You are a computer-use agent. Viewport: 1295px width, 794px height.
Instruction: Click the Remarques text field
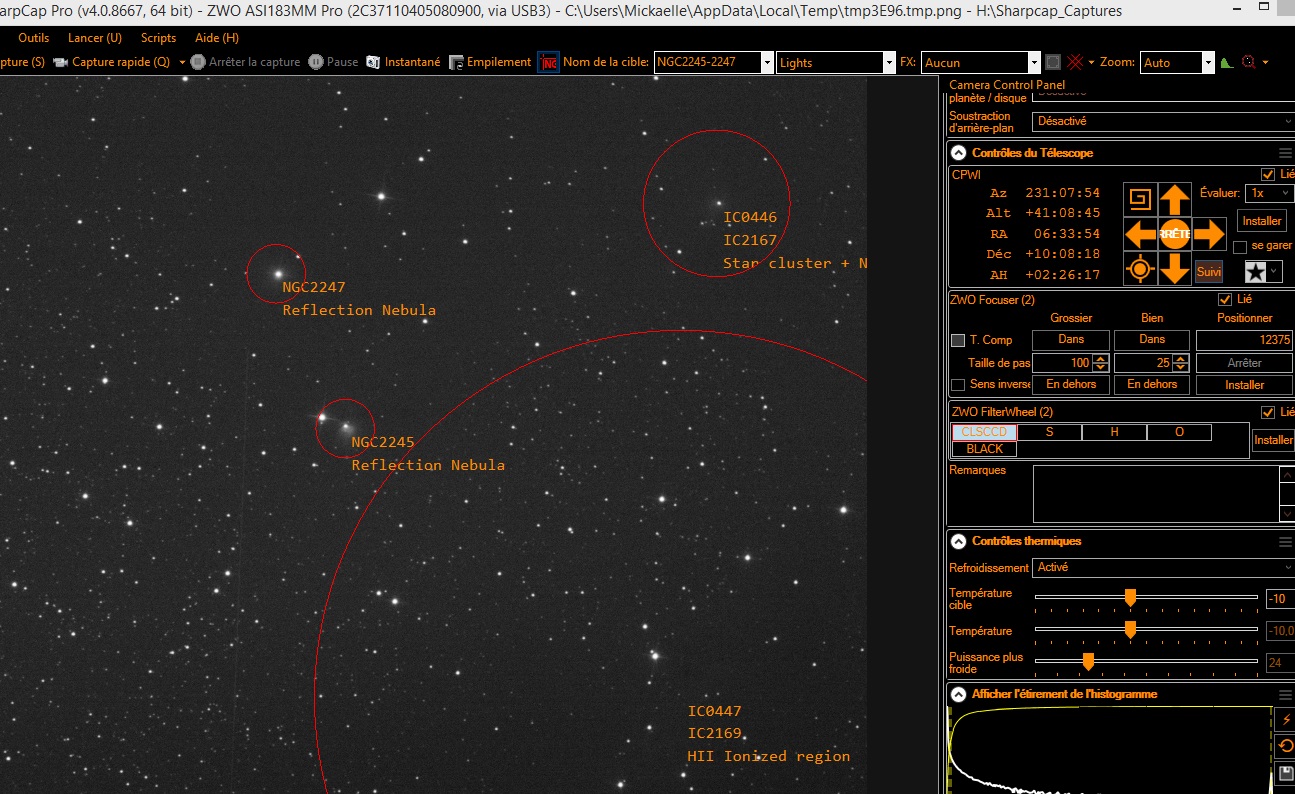tap(1155, 493)
